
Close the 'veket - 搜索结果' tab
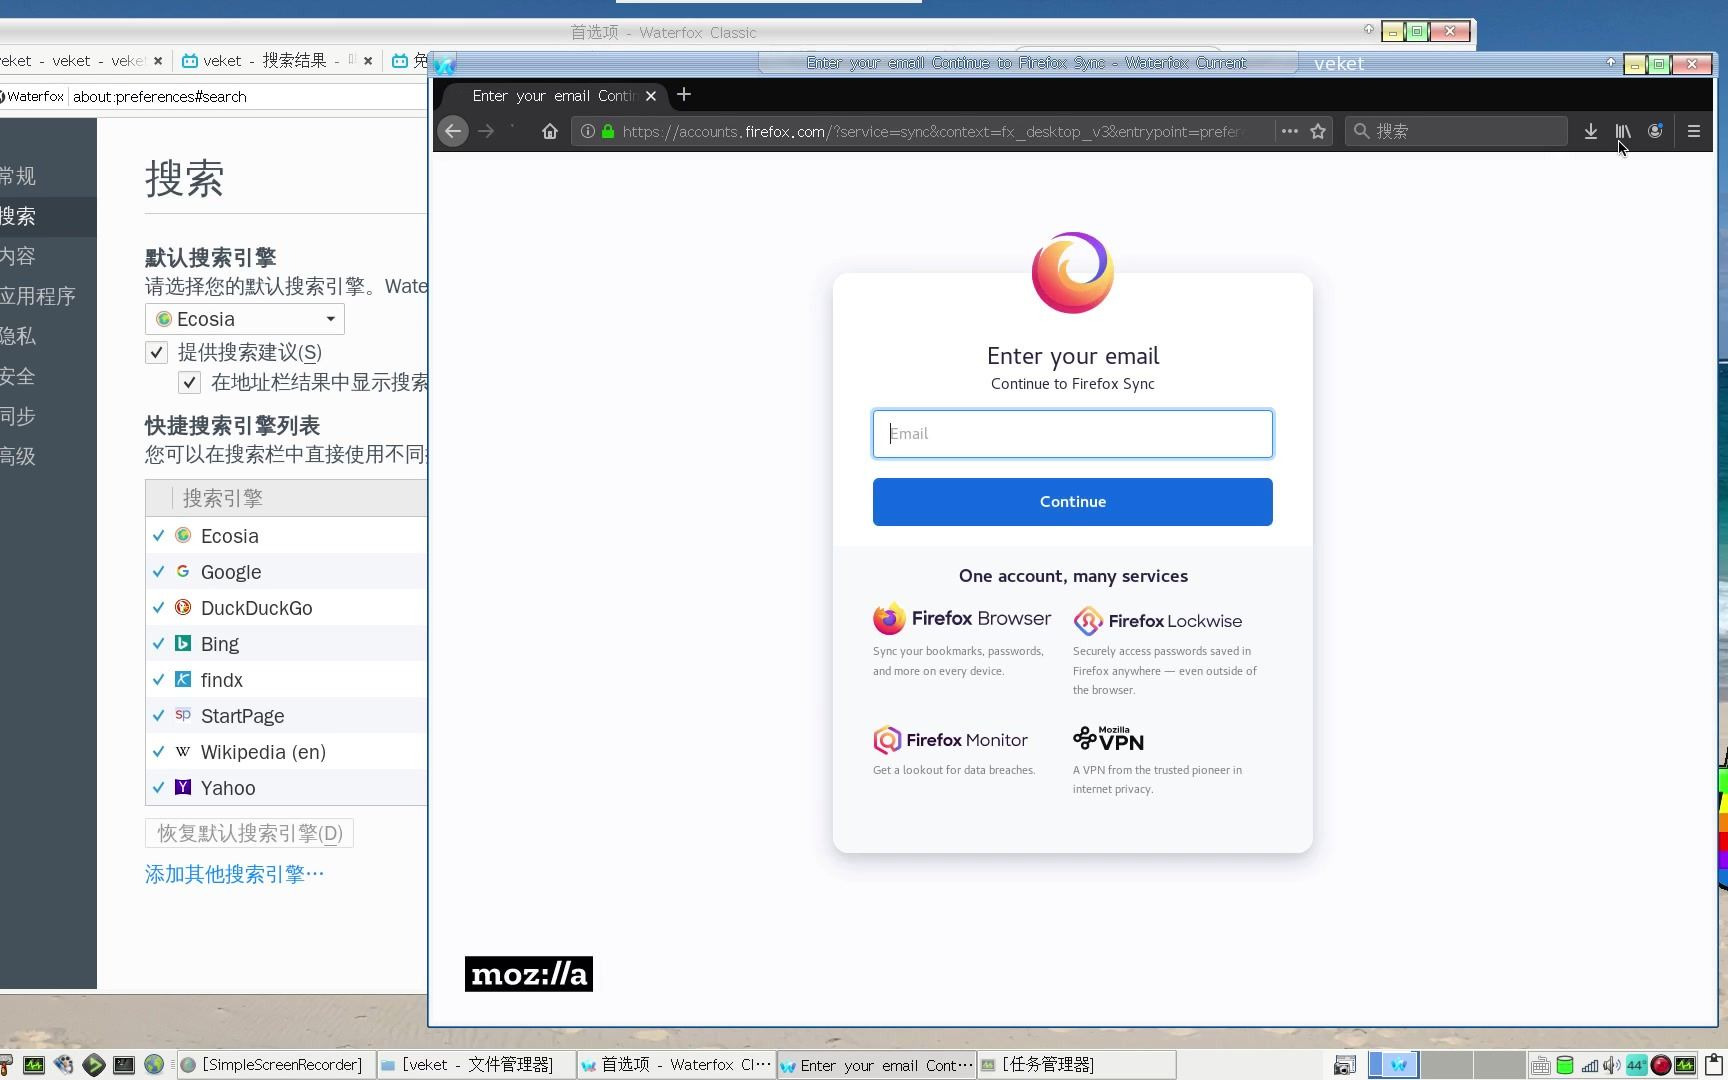point(368,61)
